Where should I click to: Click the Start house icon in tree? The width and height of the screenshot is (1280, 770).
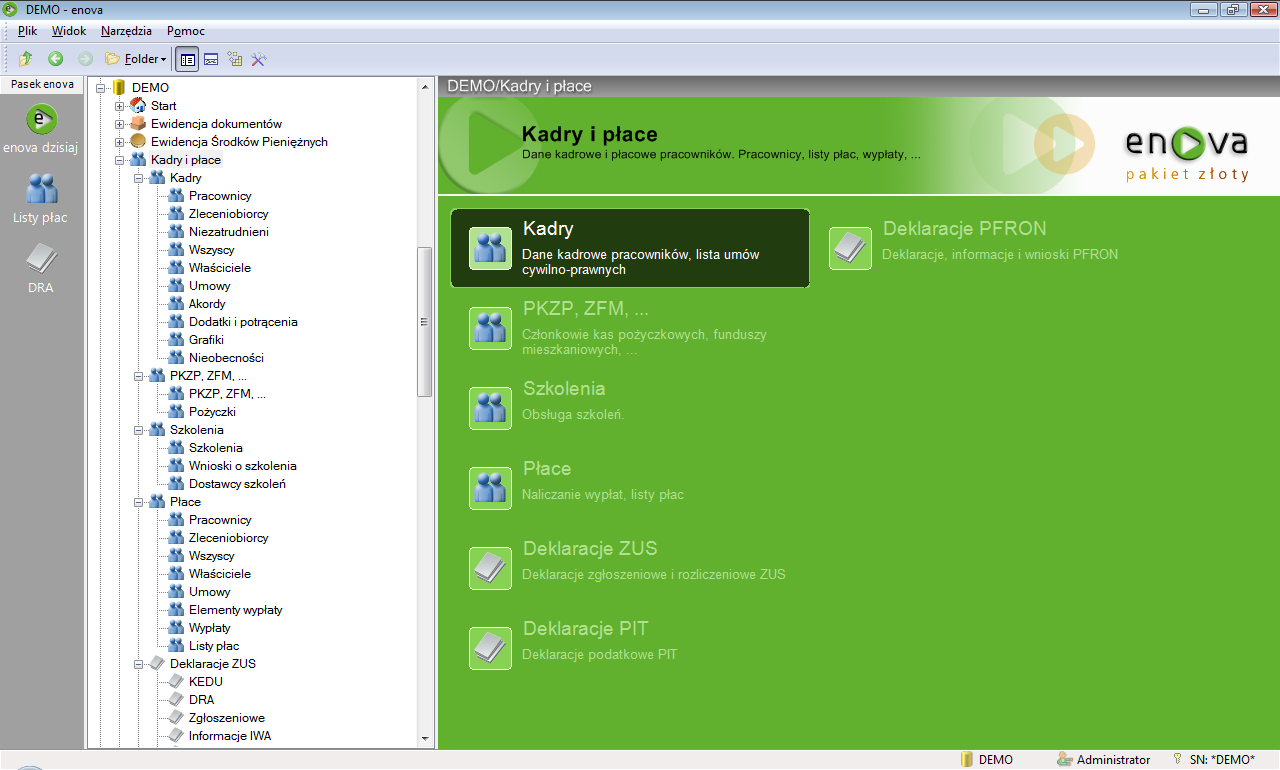[x=138, y=106]
